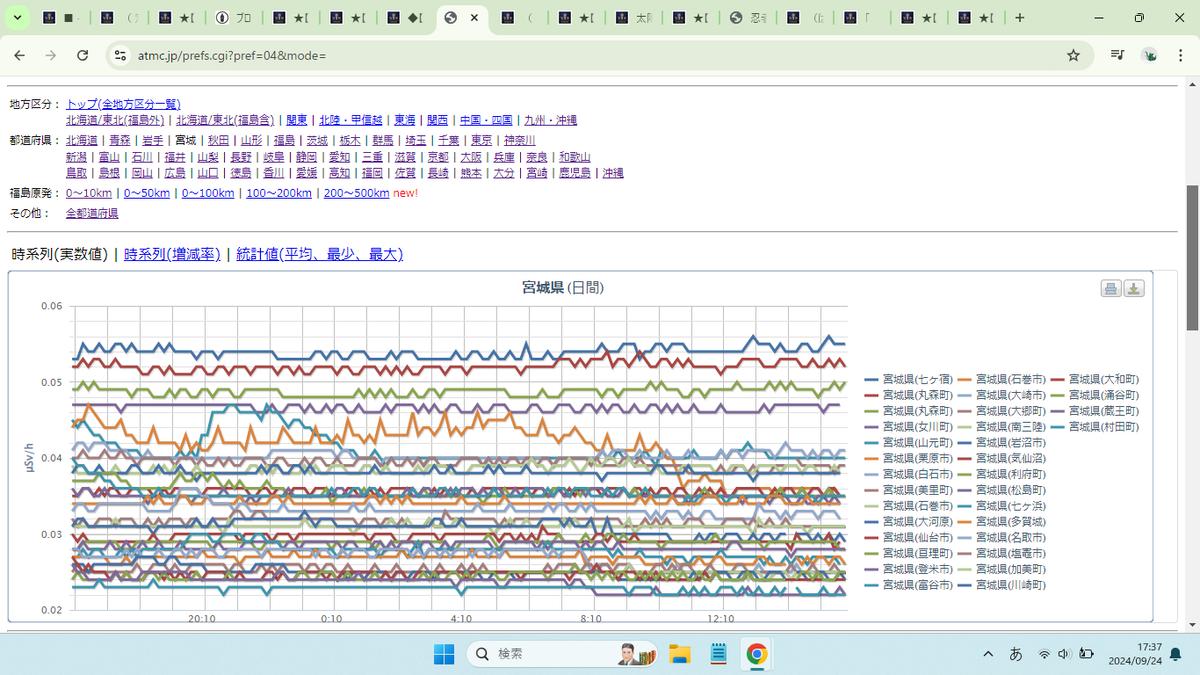This screenshot has width=1200, height=675.
Task: Open File Explorer from the taskbar
Action: 680,654
